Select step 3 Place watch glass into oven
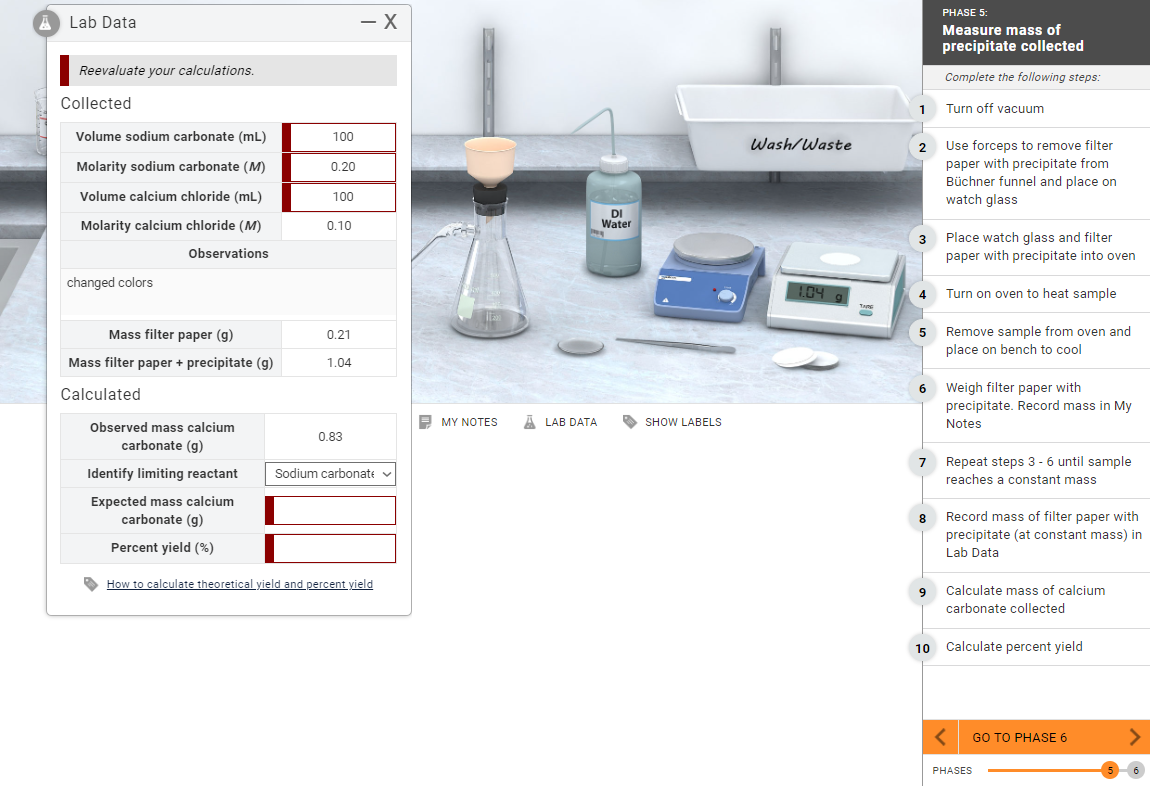The height and width of the screenshot is (804, 1150). pos(1036,247)
